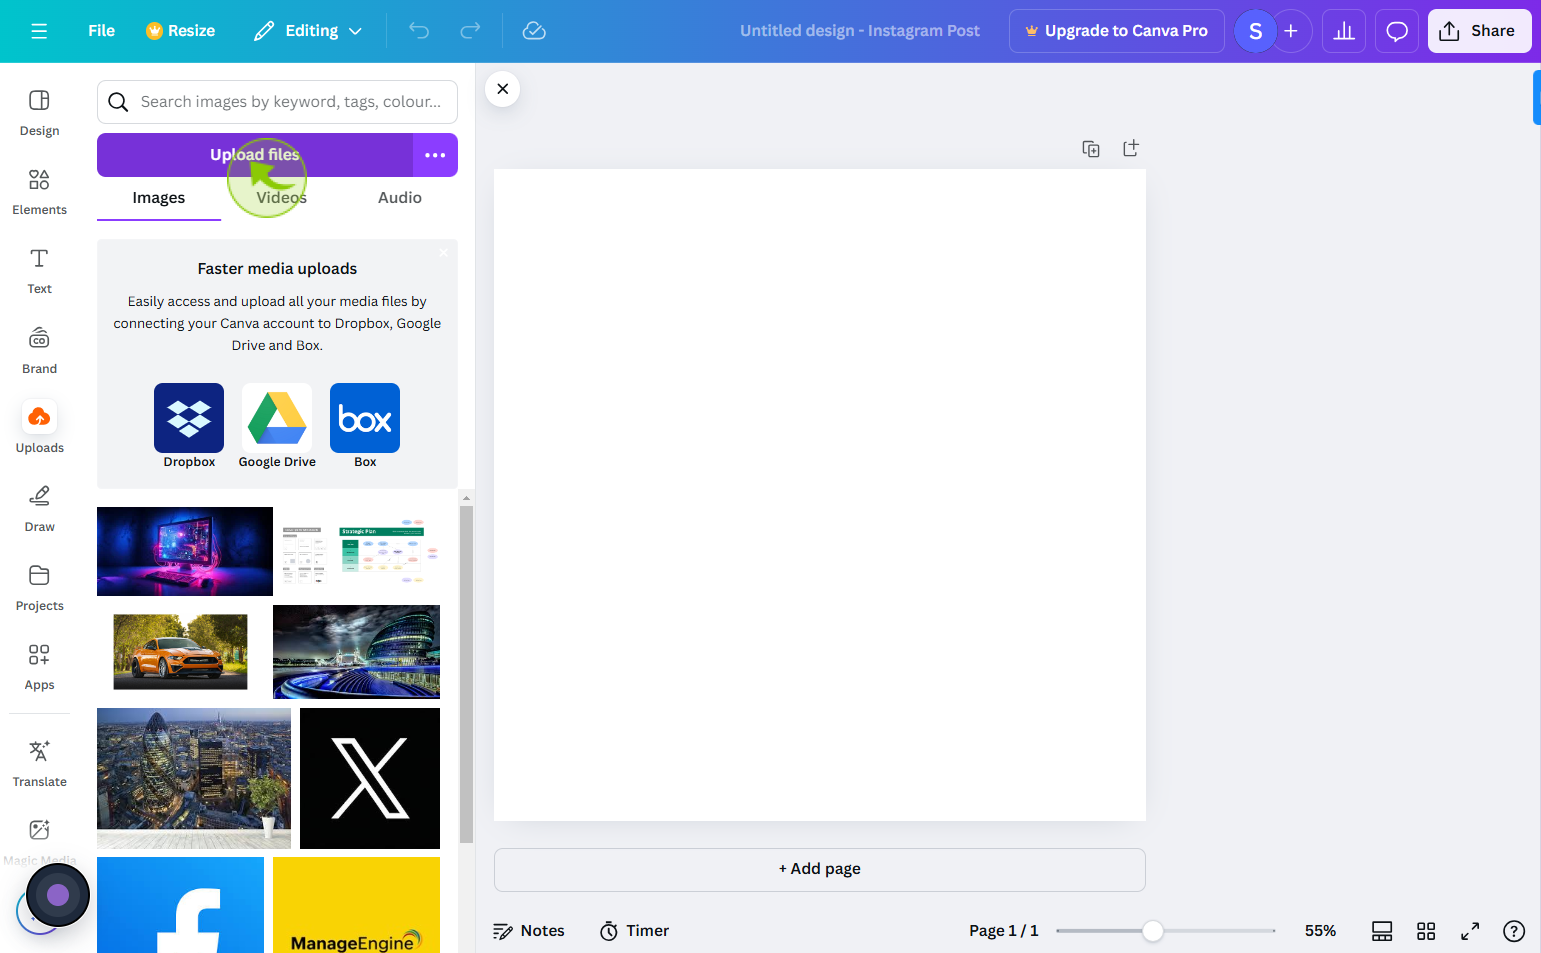This screenshot has height=953, width=1541.
Task: Click the uploads panel scrollbar
Action: 466,675
